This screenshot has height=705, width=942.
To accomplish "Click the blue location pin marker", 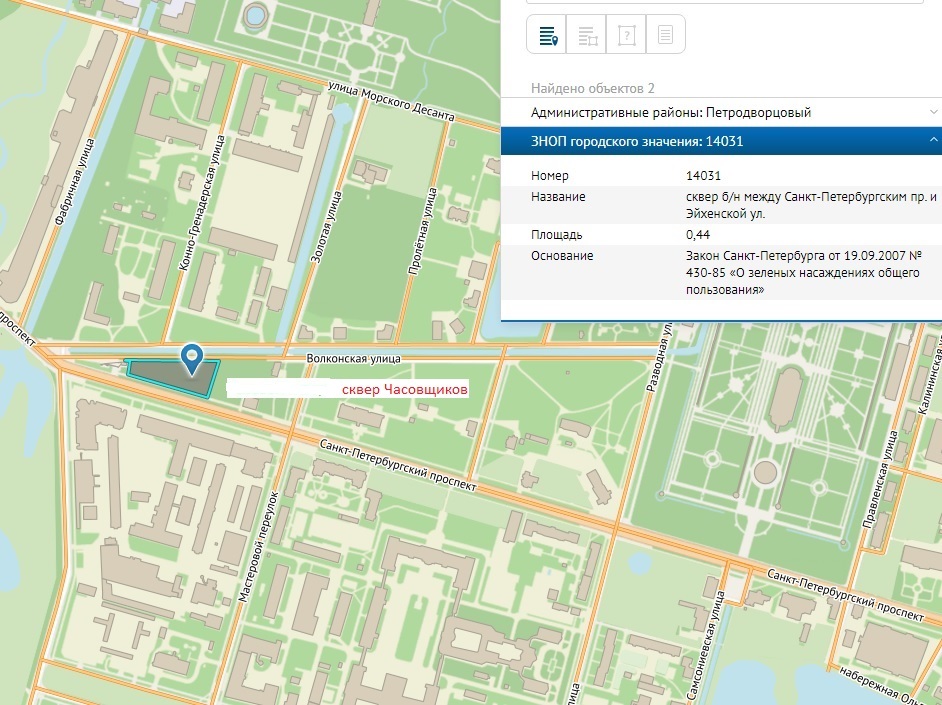I will tap(191, 357).
